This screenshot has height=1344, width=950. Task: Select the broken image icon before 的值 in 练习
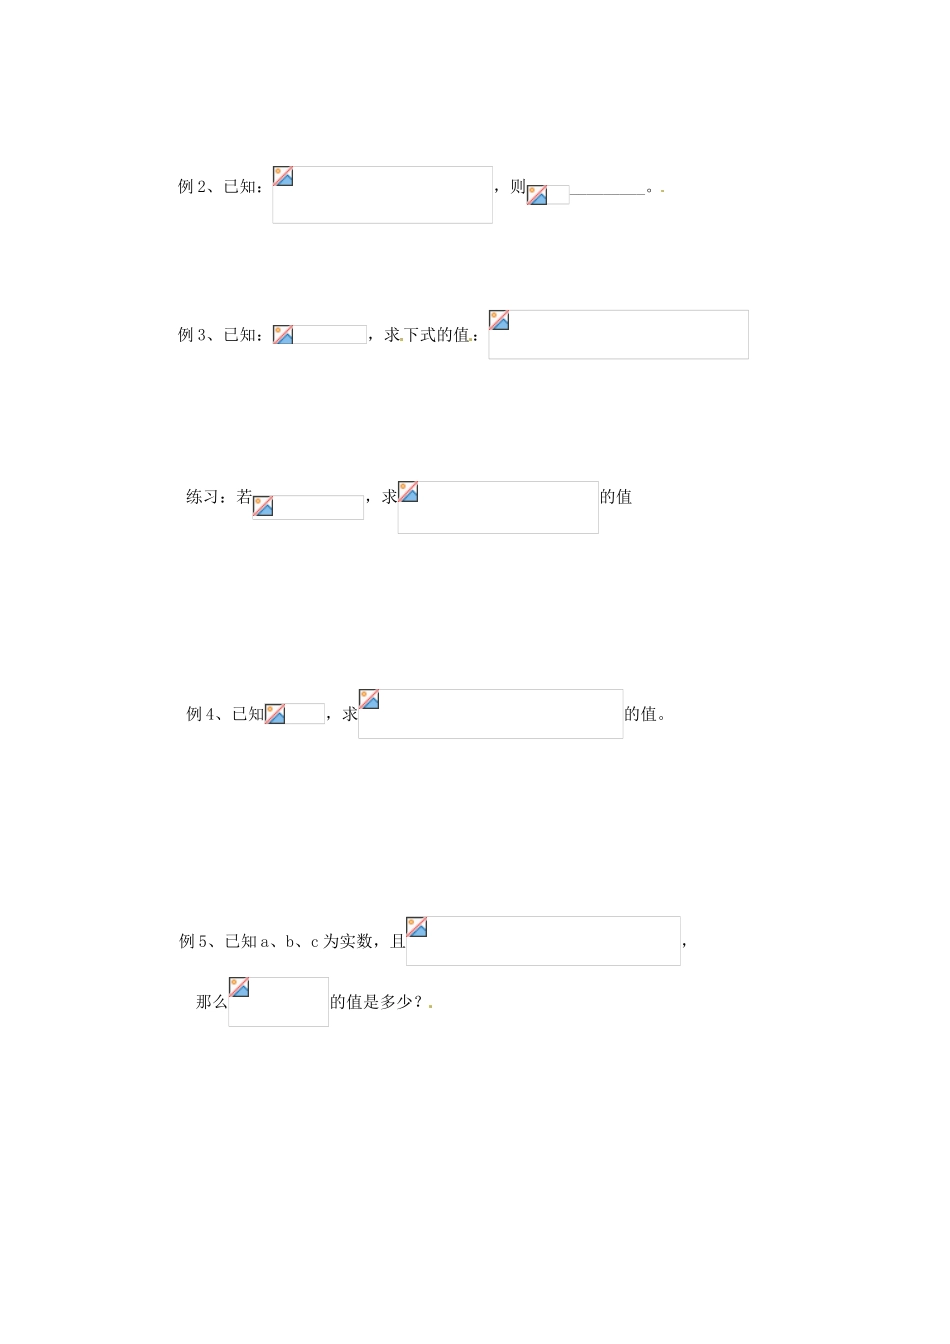pos(408,492)
